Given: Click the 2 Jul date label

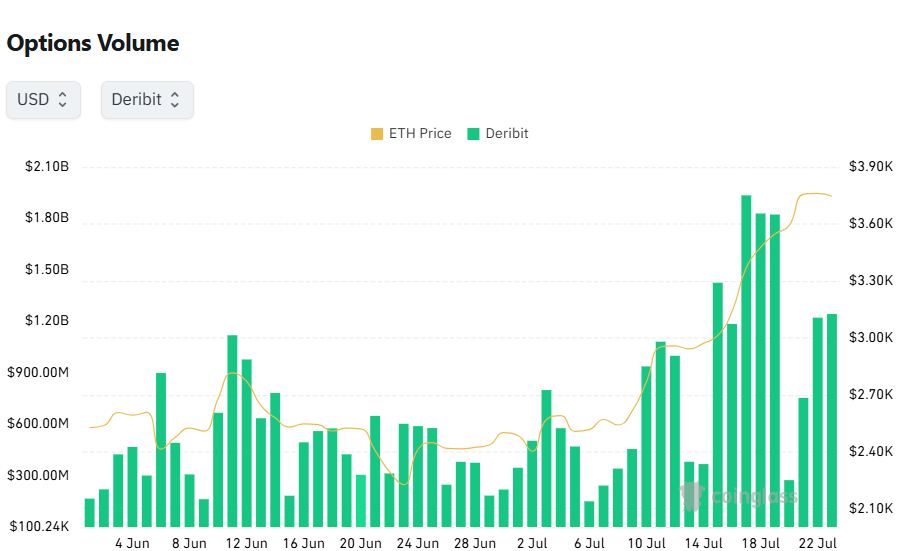Looking at the screenshot, I should pyautogui.click(x=532, y=543).
